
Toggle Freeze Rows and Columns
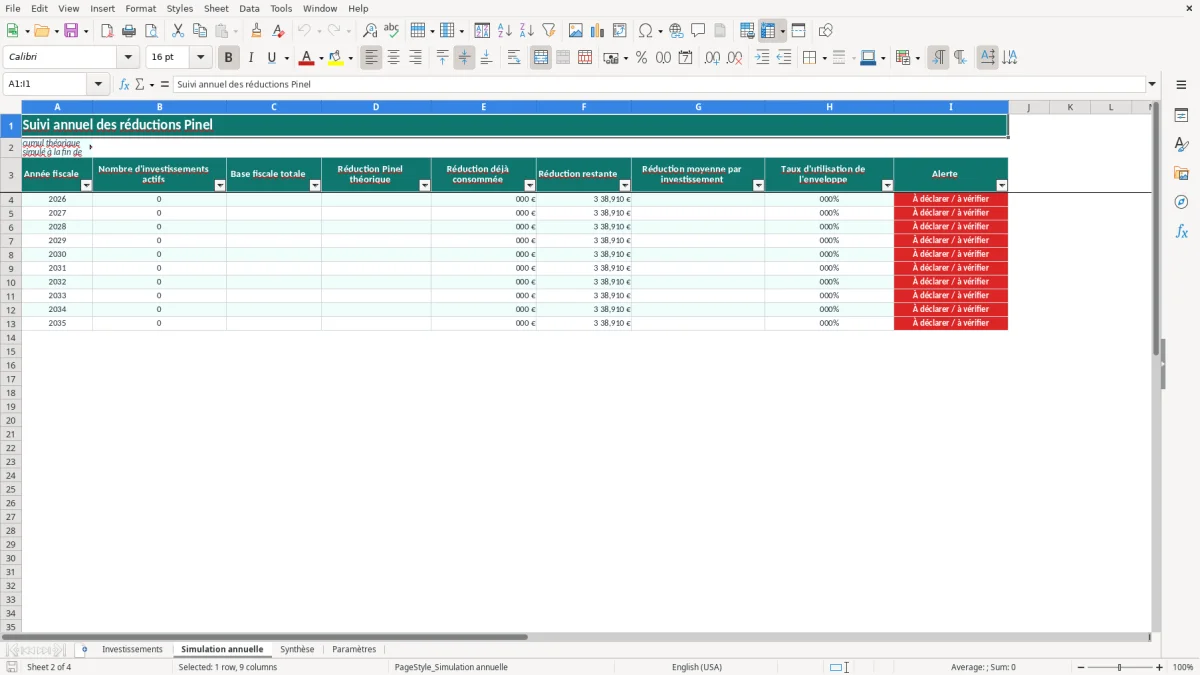coord(768,31)
